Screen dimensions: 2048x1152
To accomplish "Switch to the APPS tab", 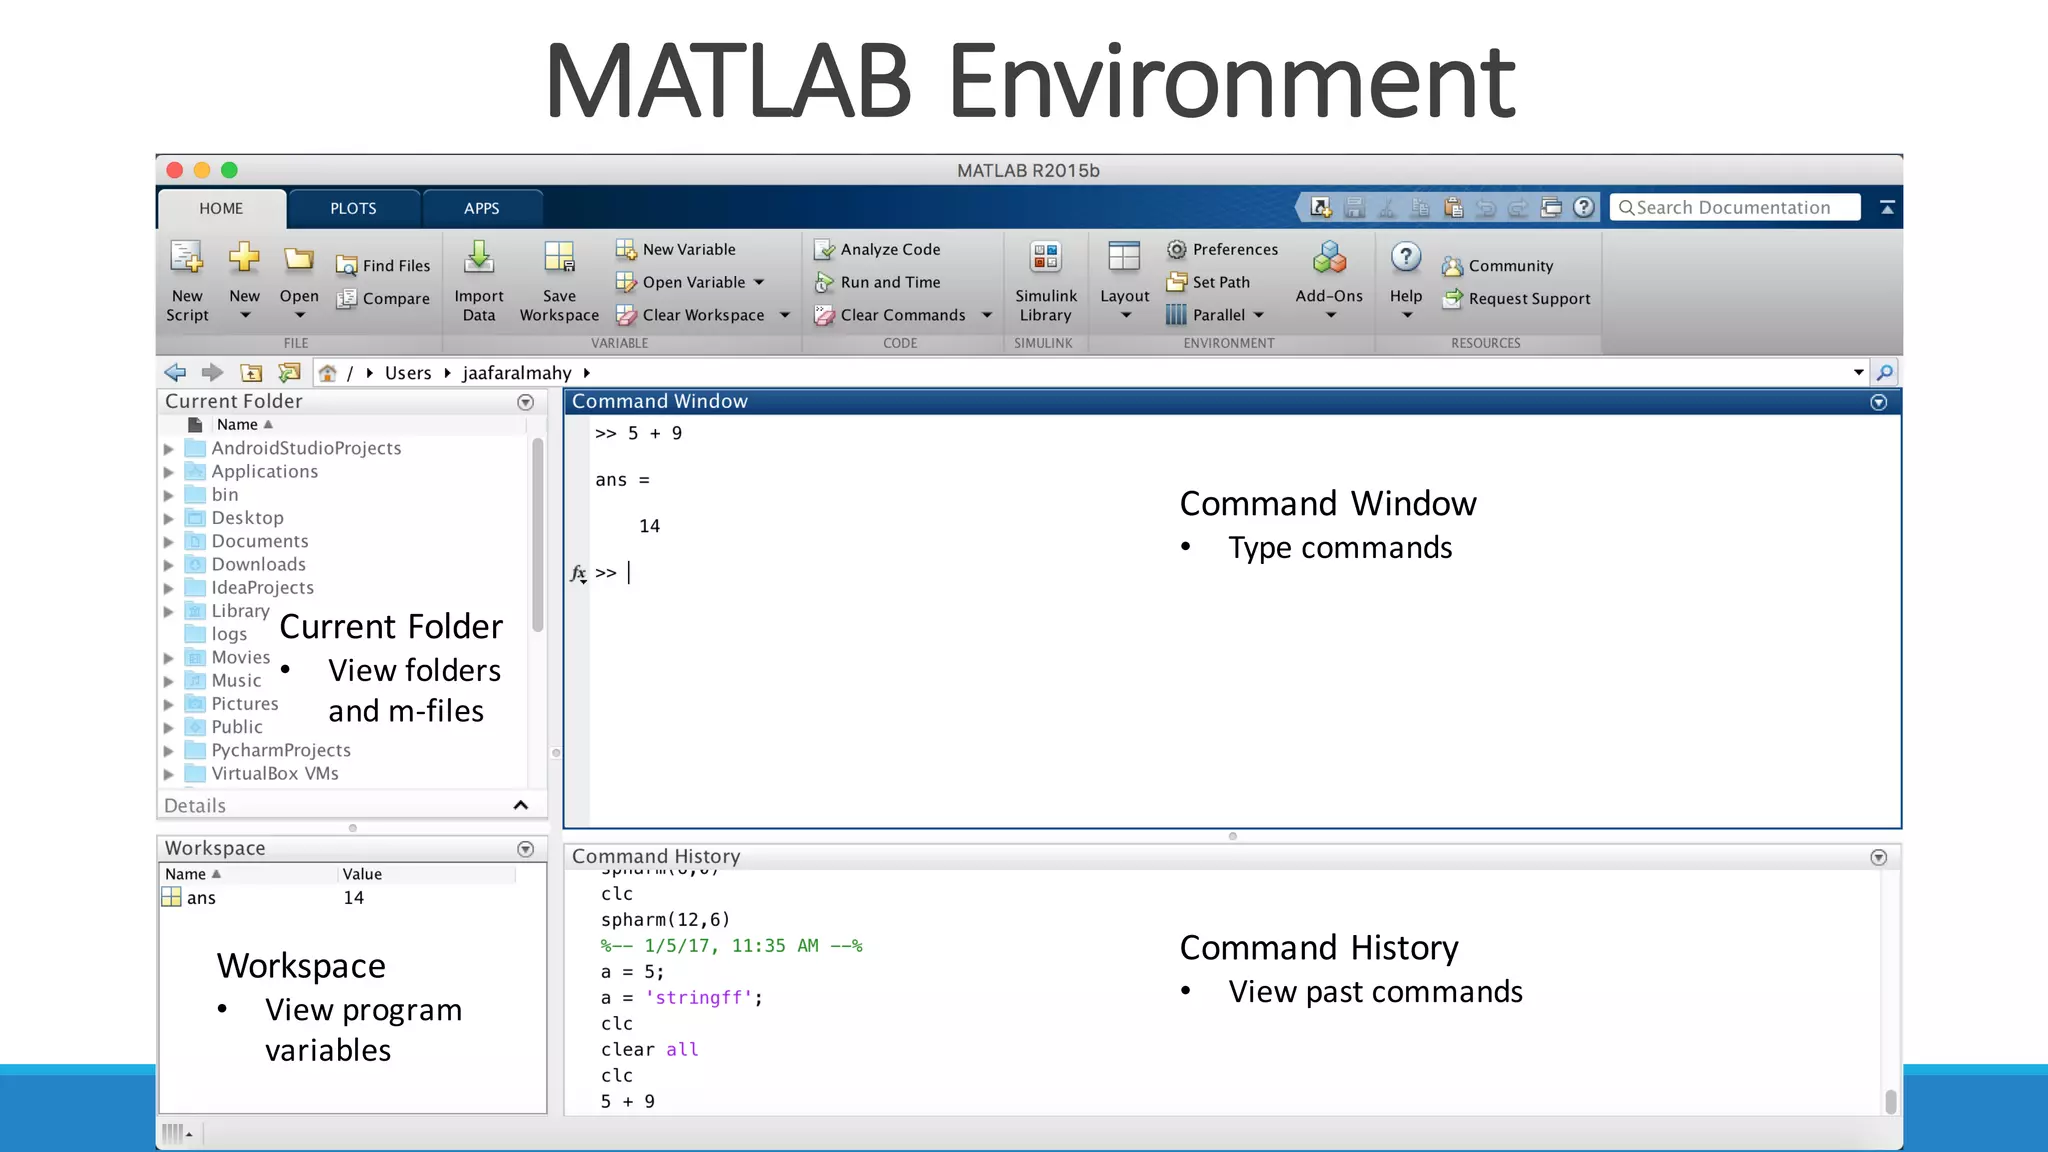I will tap(482, 208).
